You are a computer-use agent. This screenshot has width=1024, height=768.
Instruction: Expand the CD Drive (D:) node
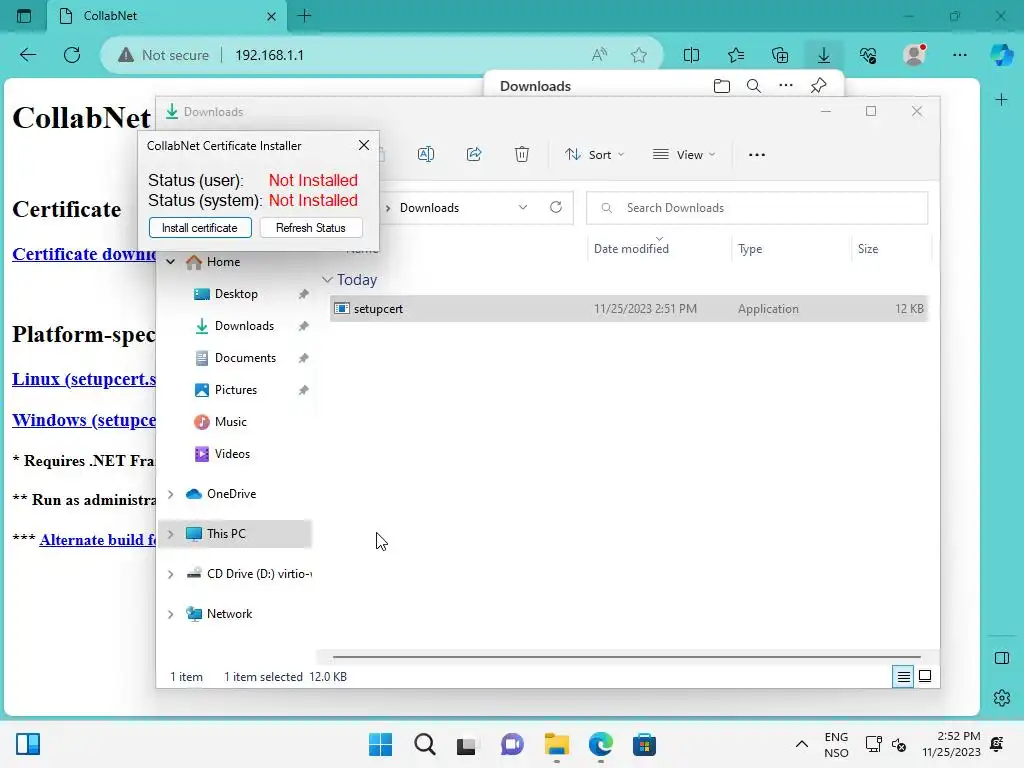pyautogui.click(x=170, y=574)
